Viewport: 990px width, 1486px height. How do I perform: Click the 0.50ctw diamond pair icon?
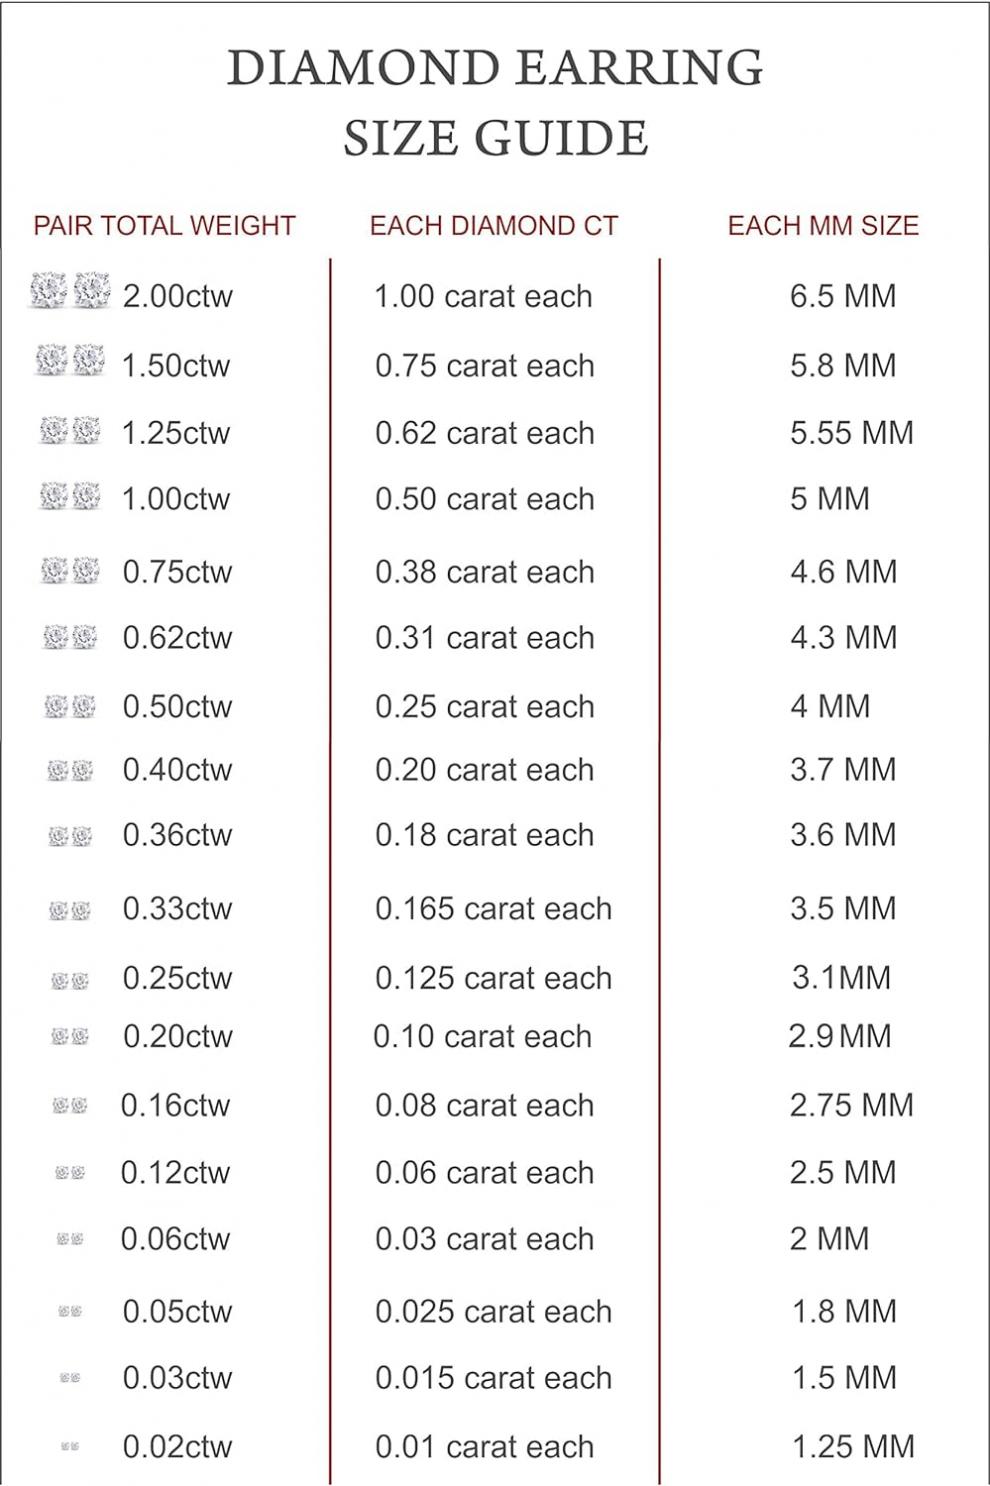(70, 706)
